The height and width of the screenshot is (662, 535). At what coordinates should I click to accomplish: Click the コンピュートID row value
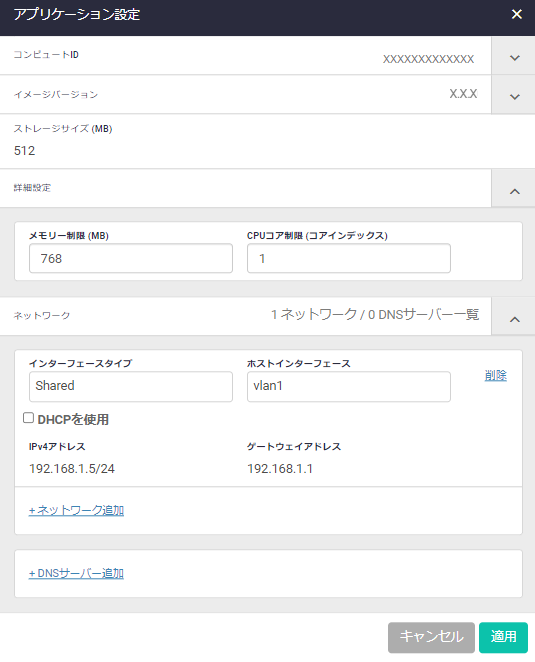point(428,59)
